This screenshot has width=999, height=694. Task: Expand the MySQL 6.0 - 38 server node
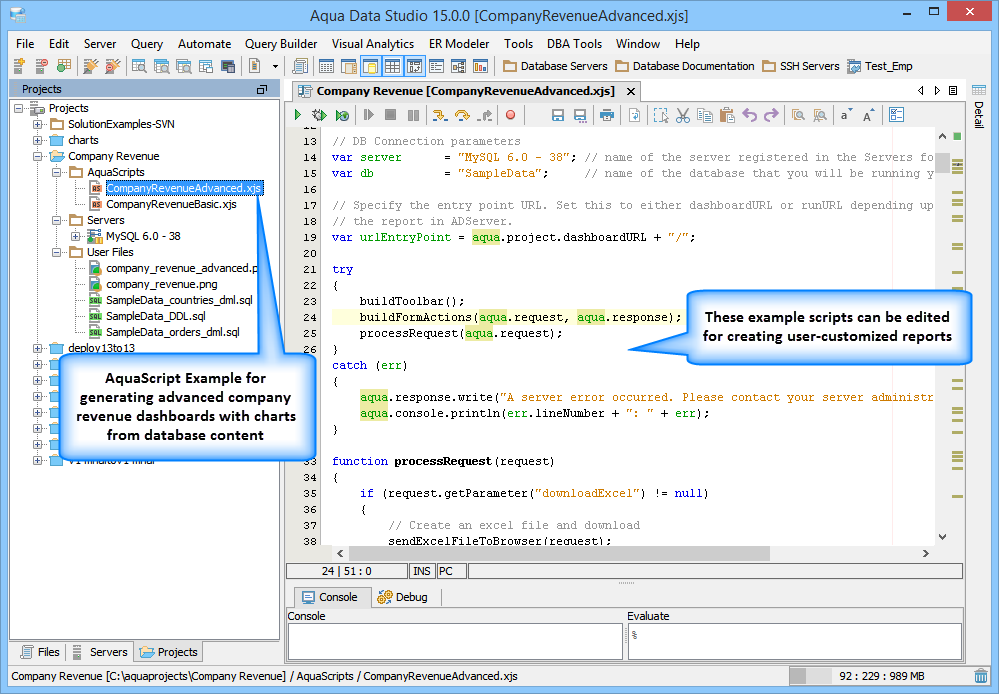click(76, 236)
